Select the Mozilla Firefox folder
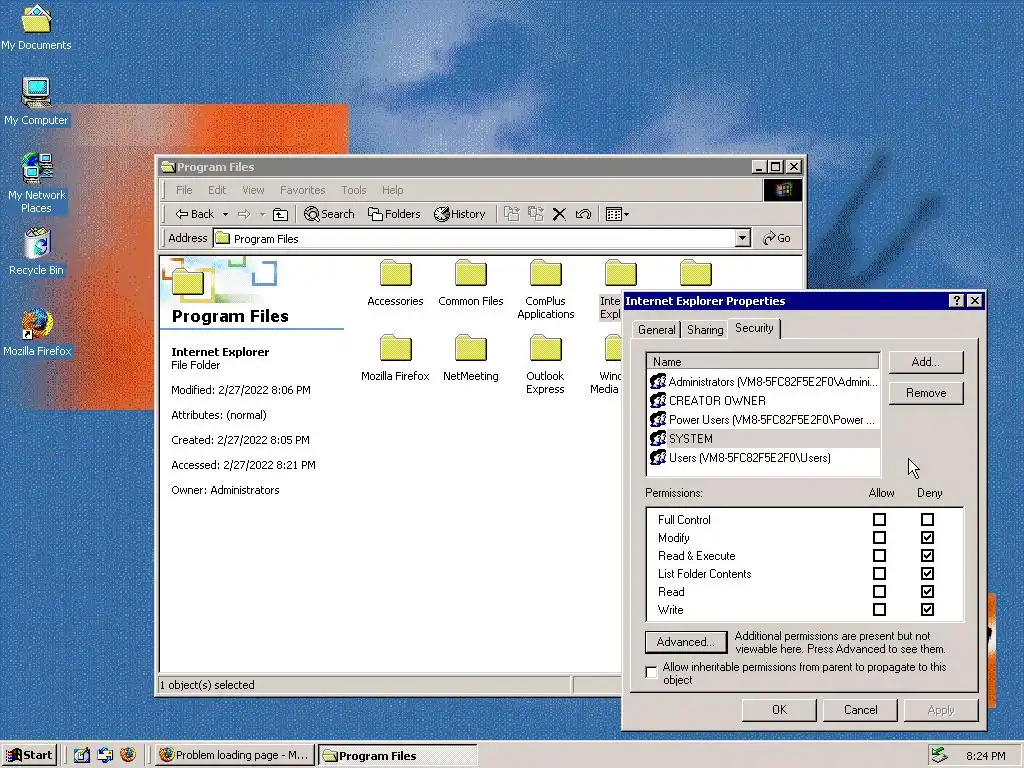Screen dimensions: 1024x768 tap(395, 358)
